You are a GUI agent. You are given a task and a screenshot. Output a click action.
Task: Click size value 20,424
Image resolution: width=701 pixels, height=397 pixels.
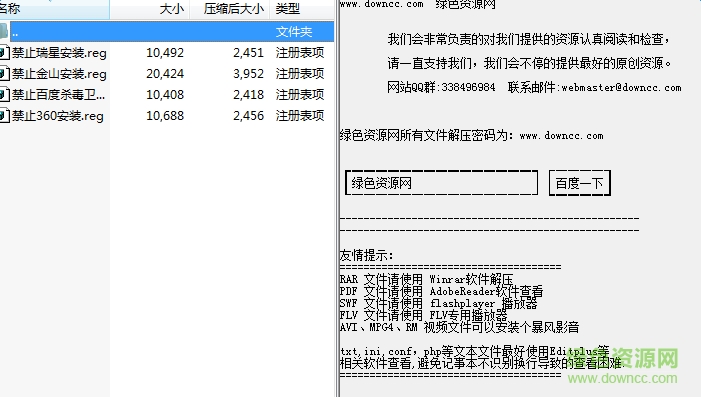point(165,74)
